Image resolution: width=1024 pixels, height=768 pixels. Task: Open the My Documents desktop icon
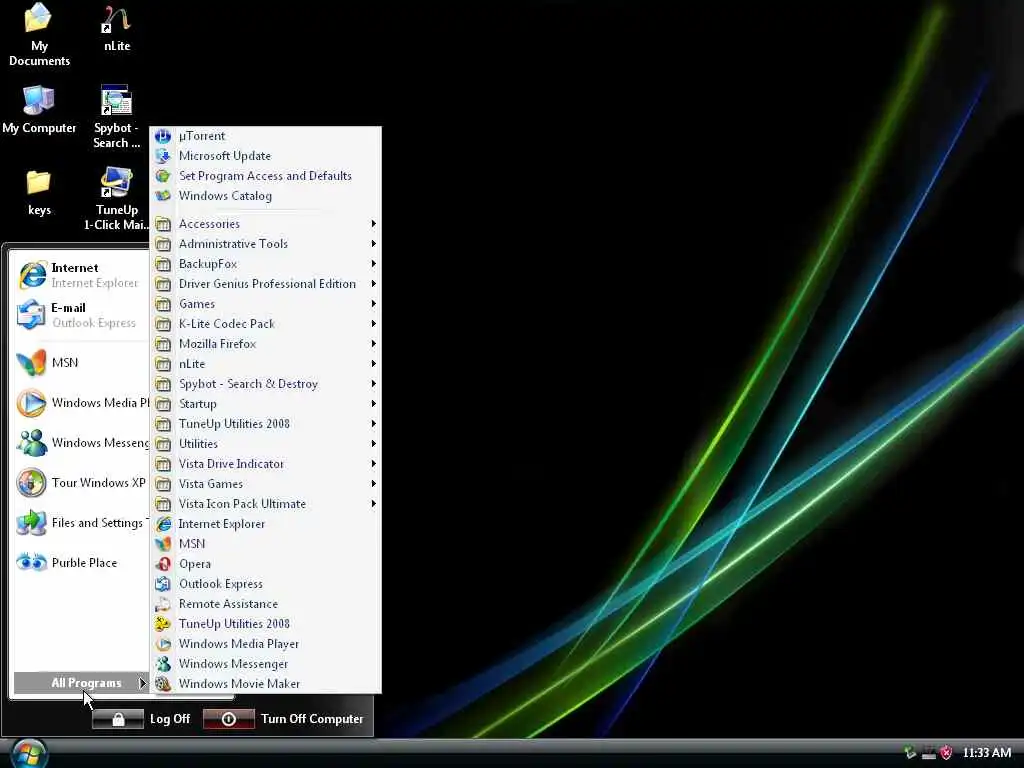(x=39, y=35)
